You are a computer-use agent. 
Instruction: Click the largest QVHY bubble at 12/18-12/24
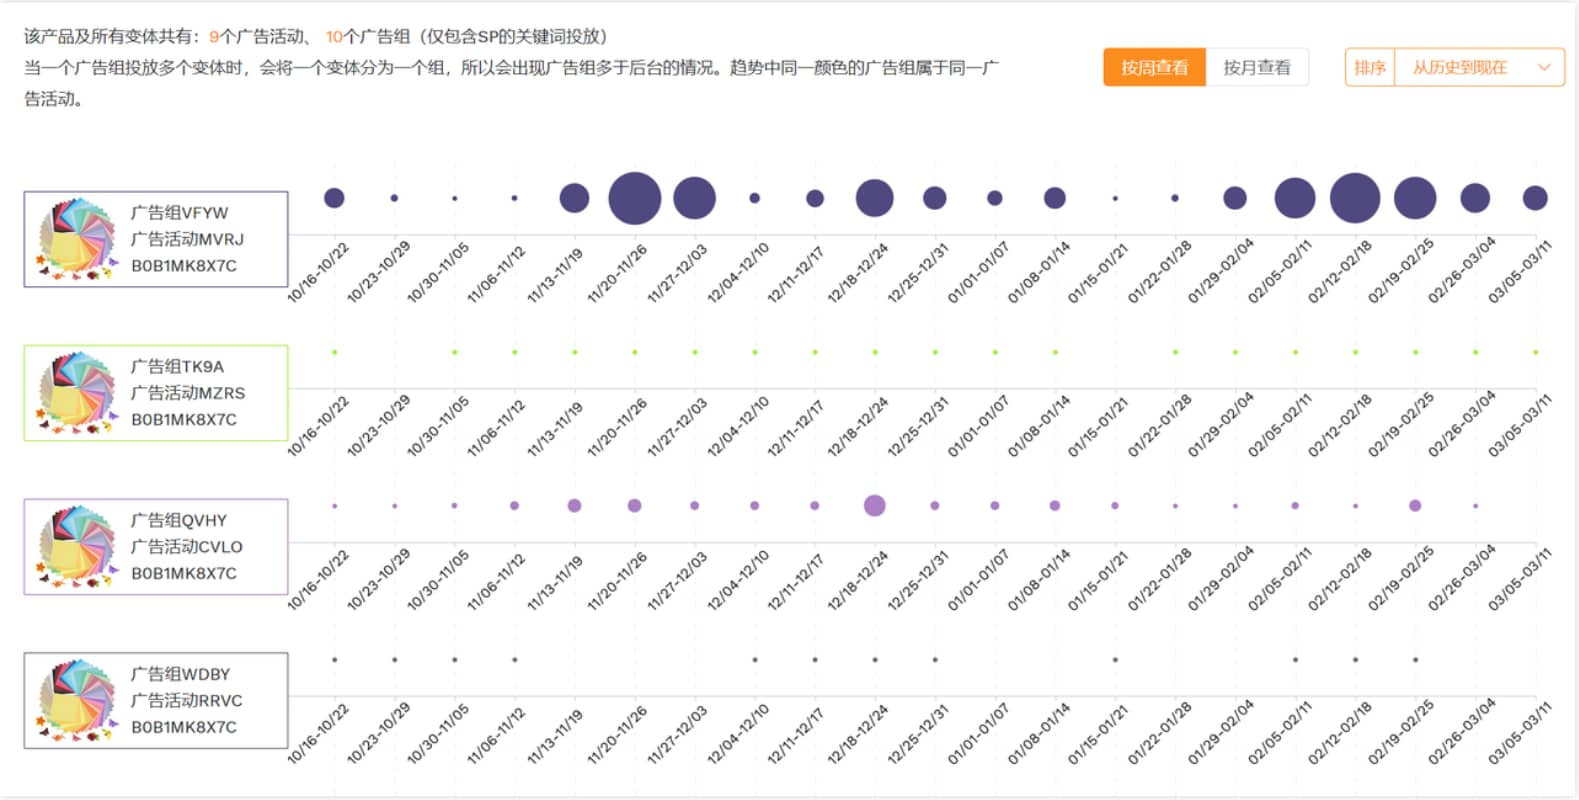(x=874, y=505)
